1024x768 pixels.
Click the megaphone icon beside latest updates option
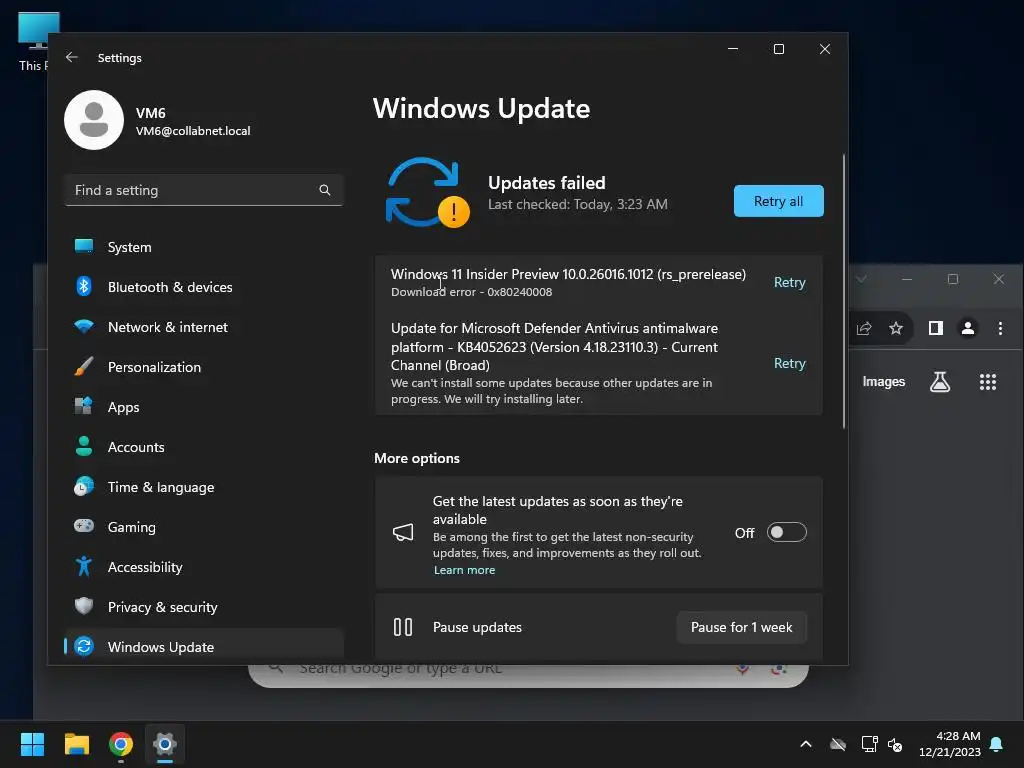point(403,532)
